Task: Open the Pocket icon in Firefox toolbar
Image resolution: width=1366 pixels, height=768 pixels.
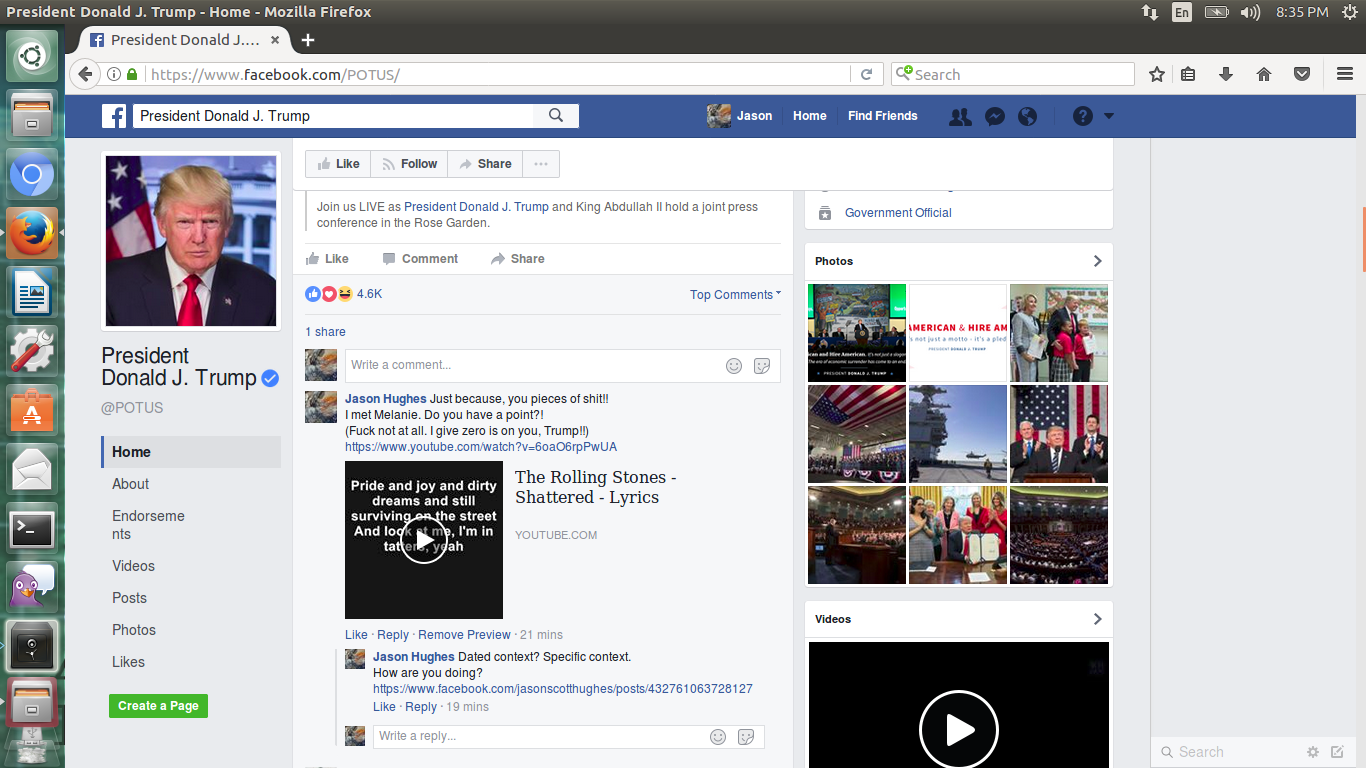Action: 1302,74
